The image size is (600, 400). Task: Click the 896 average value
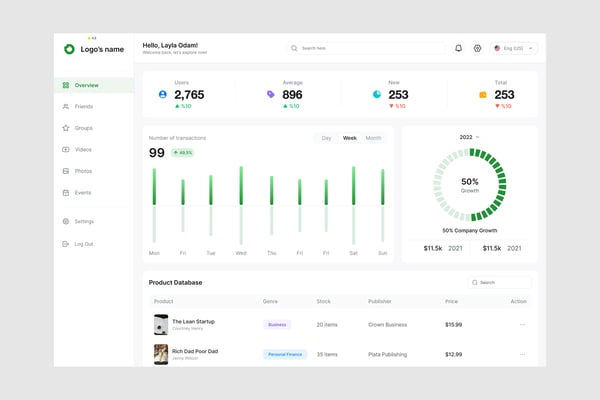pyautogui.click(x=292, y=95)
